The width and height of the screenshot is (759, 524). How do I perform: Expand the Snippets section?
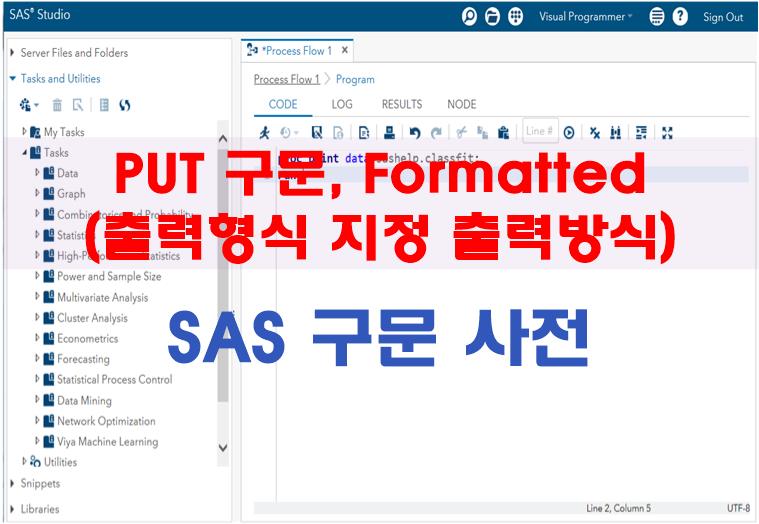tap(13, 483)
